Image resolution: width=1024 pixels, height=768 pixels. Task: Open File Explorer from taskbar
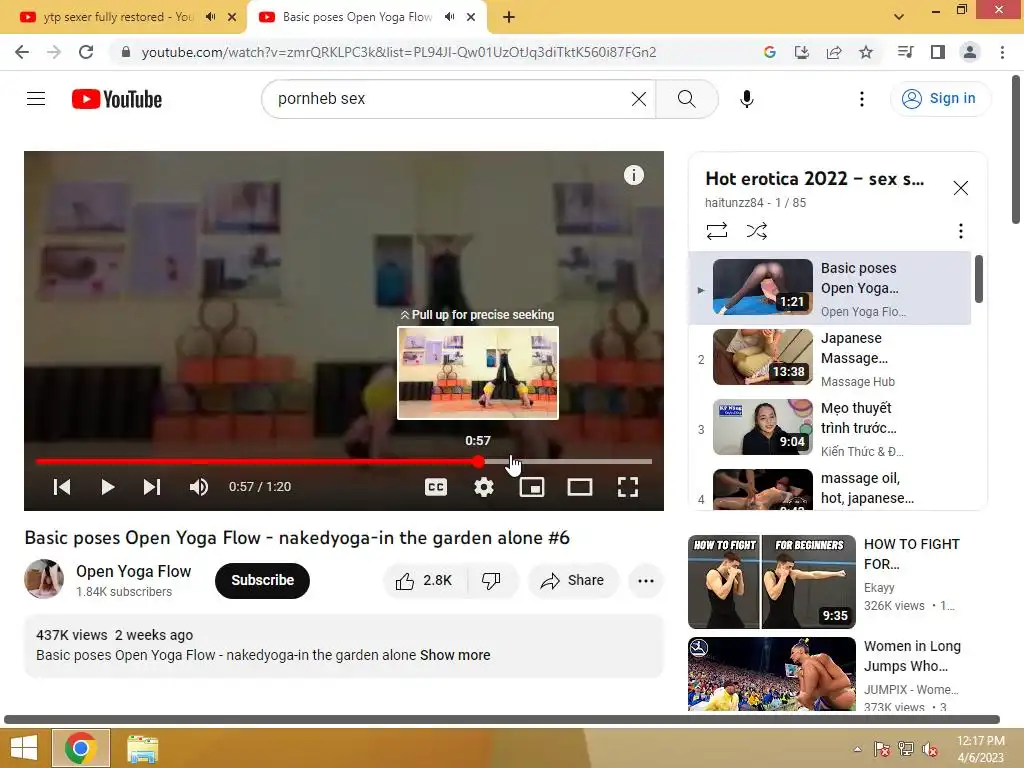[x=142, y=748]
